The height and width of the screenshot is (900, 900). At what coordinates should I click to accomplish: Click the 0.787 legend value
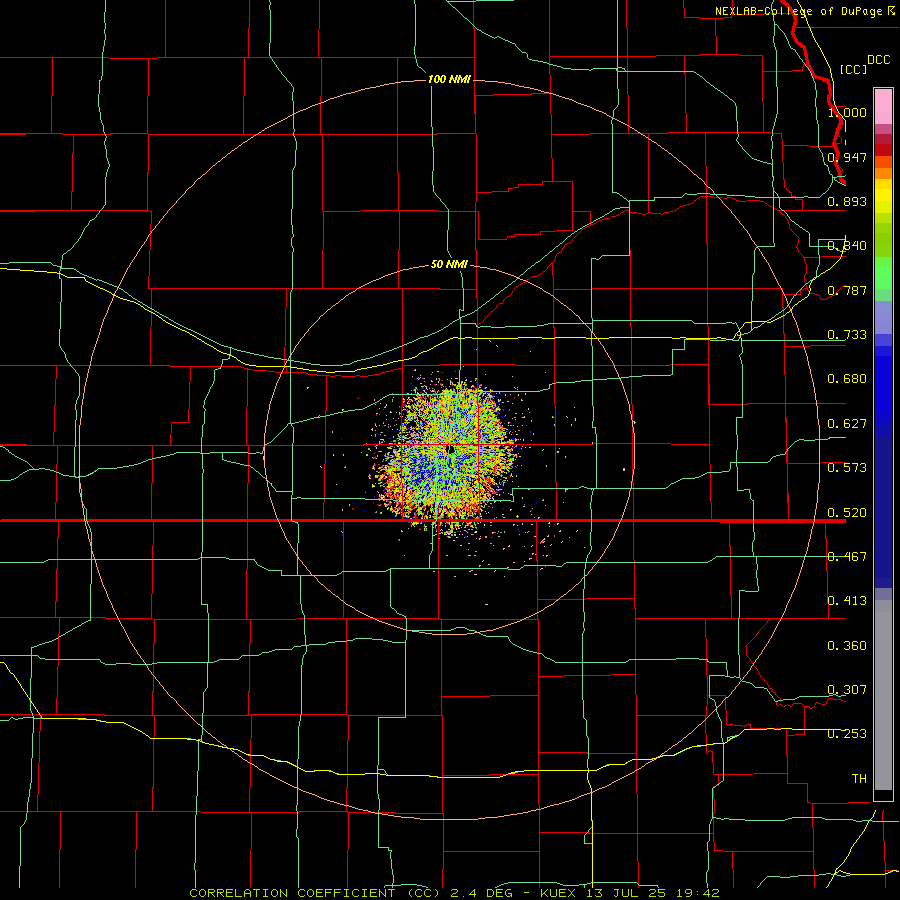(x=847, y=290)
